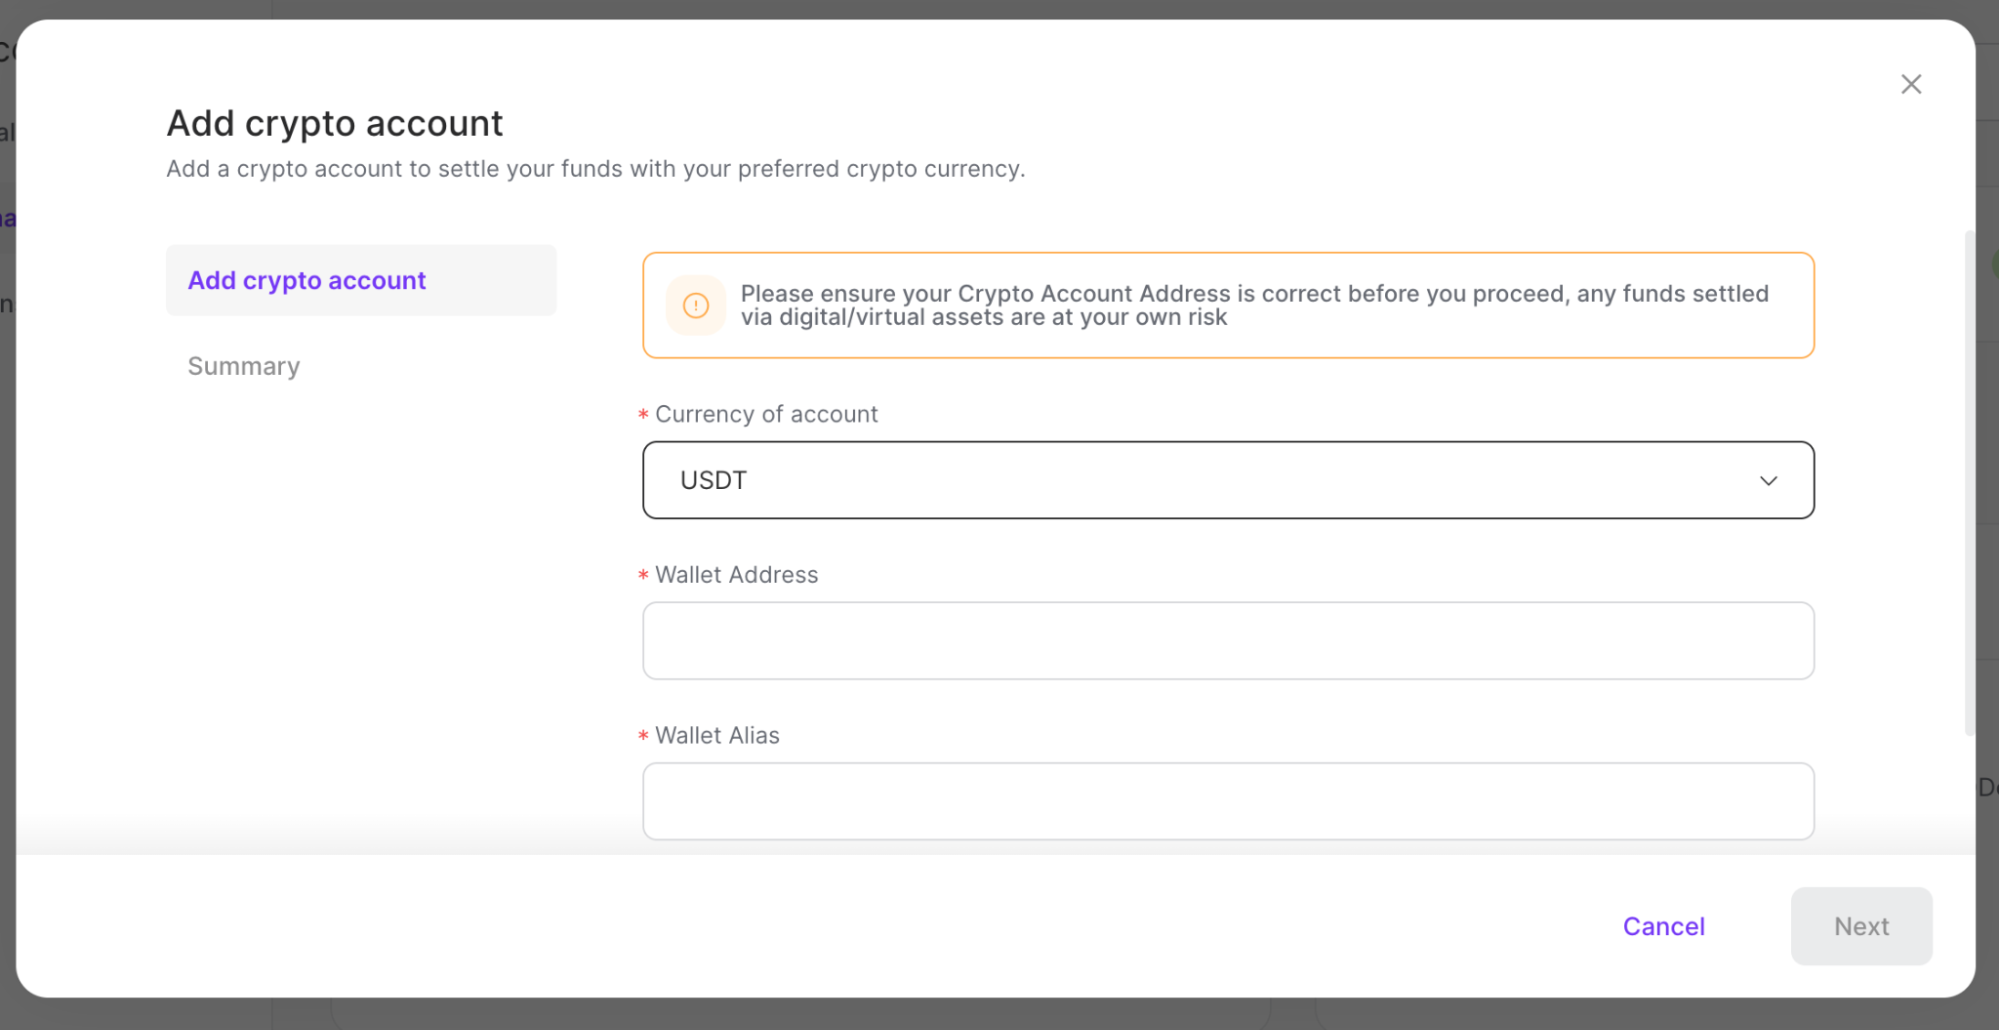
Task: Click the Wallet Alias label
Action: pos(717,735)
